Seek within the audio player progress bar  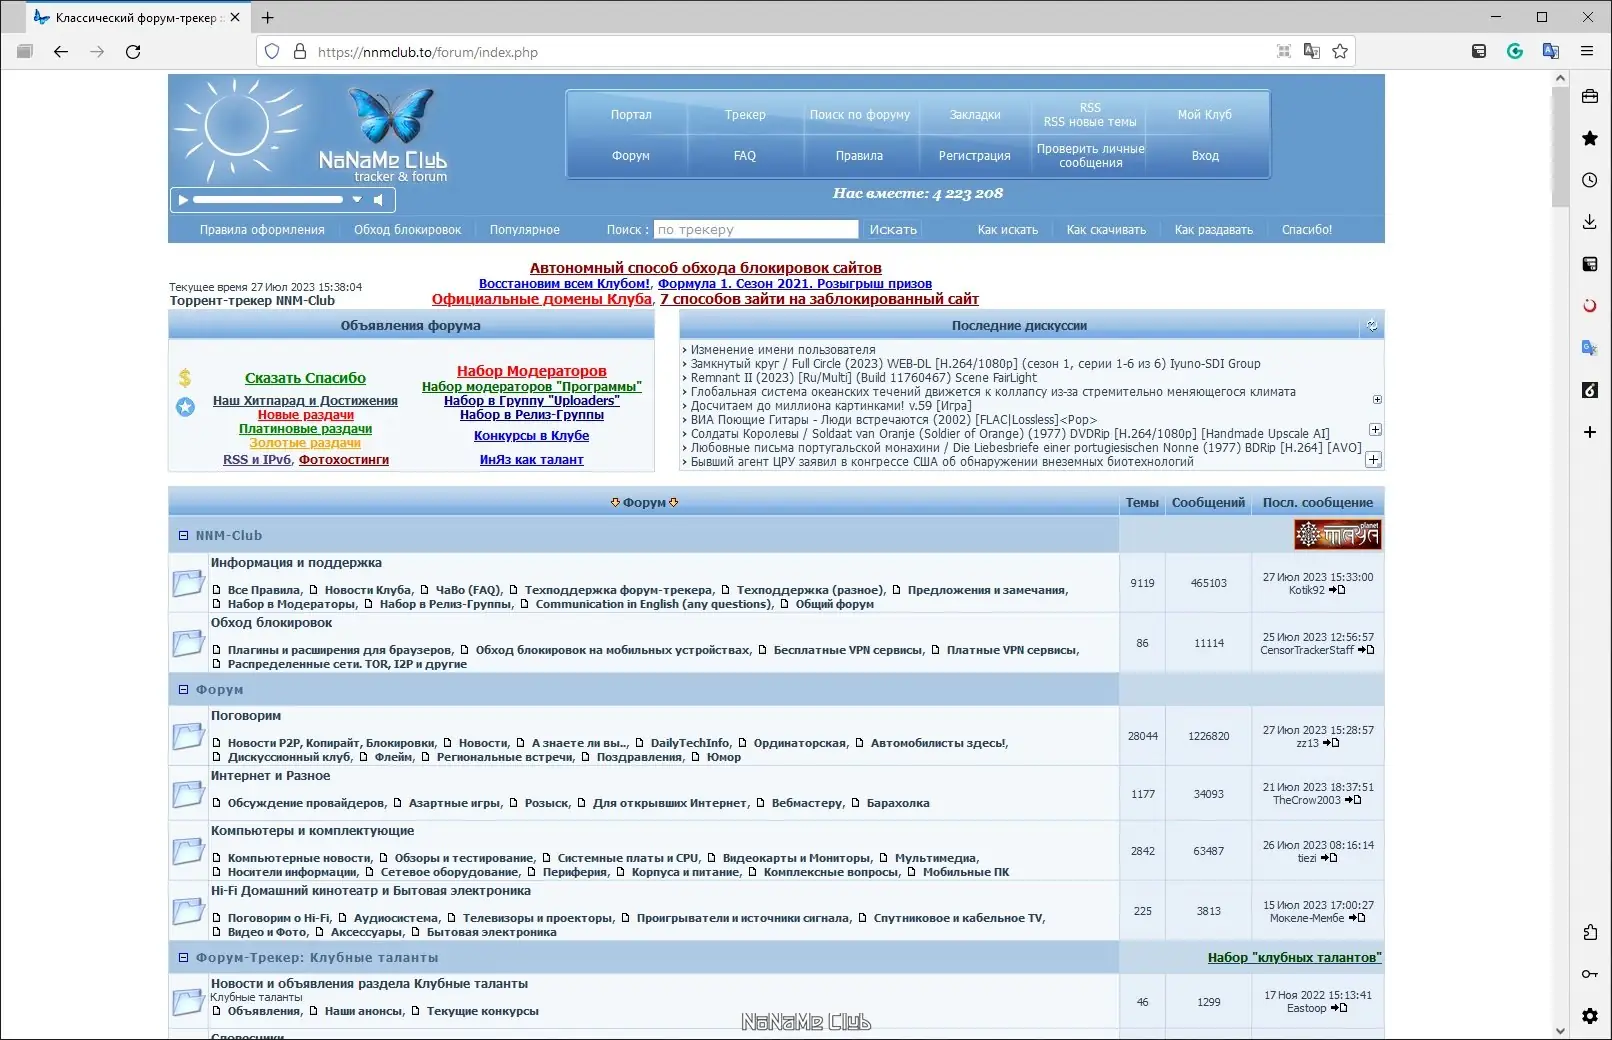268,200
